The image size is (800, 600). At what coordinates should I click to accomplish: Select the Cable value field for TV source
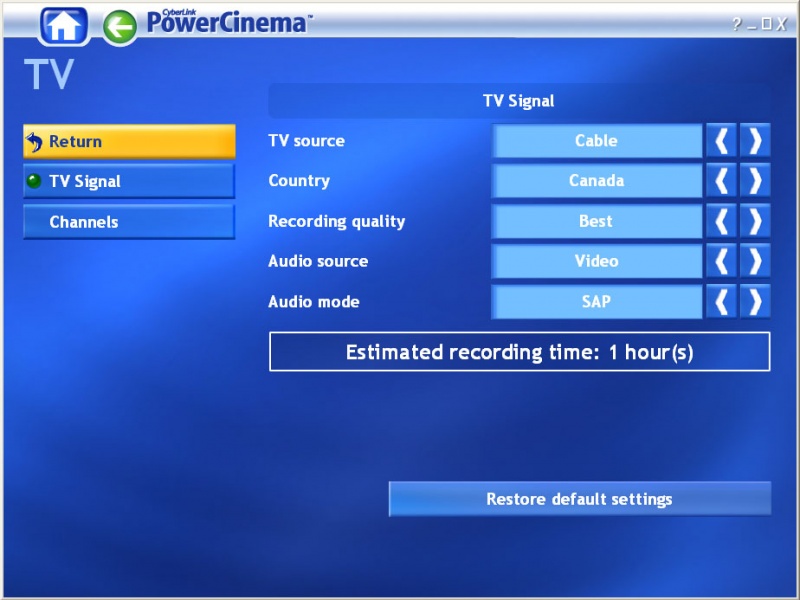(596, 141)
